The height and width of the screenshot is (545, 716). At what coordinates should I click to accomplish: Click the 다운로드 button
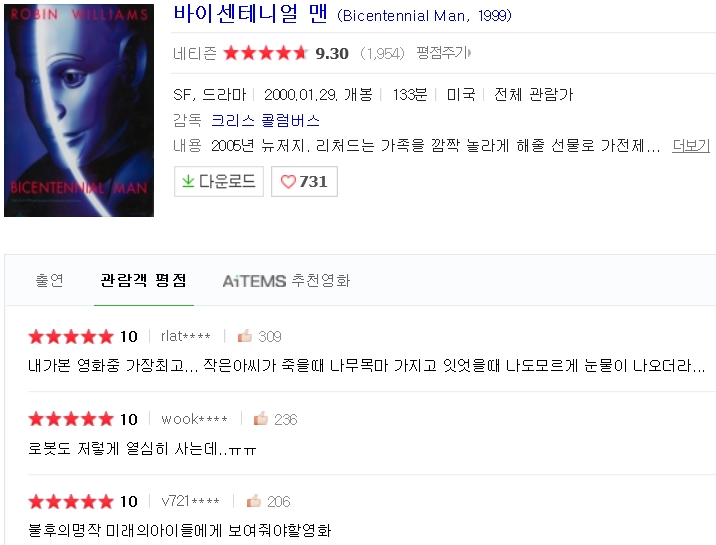pyautogui.click(x=219, y=182)
